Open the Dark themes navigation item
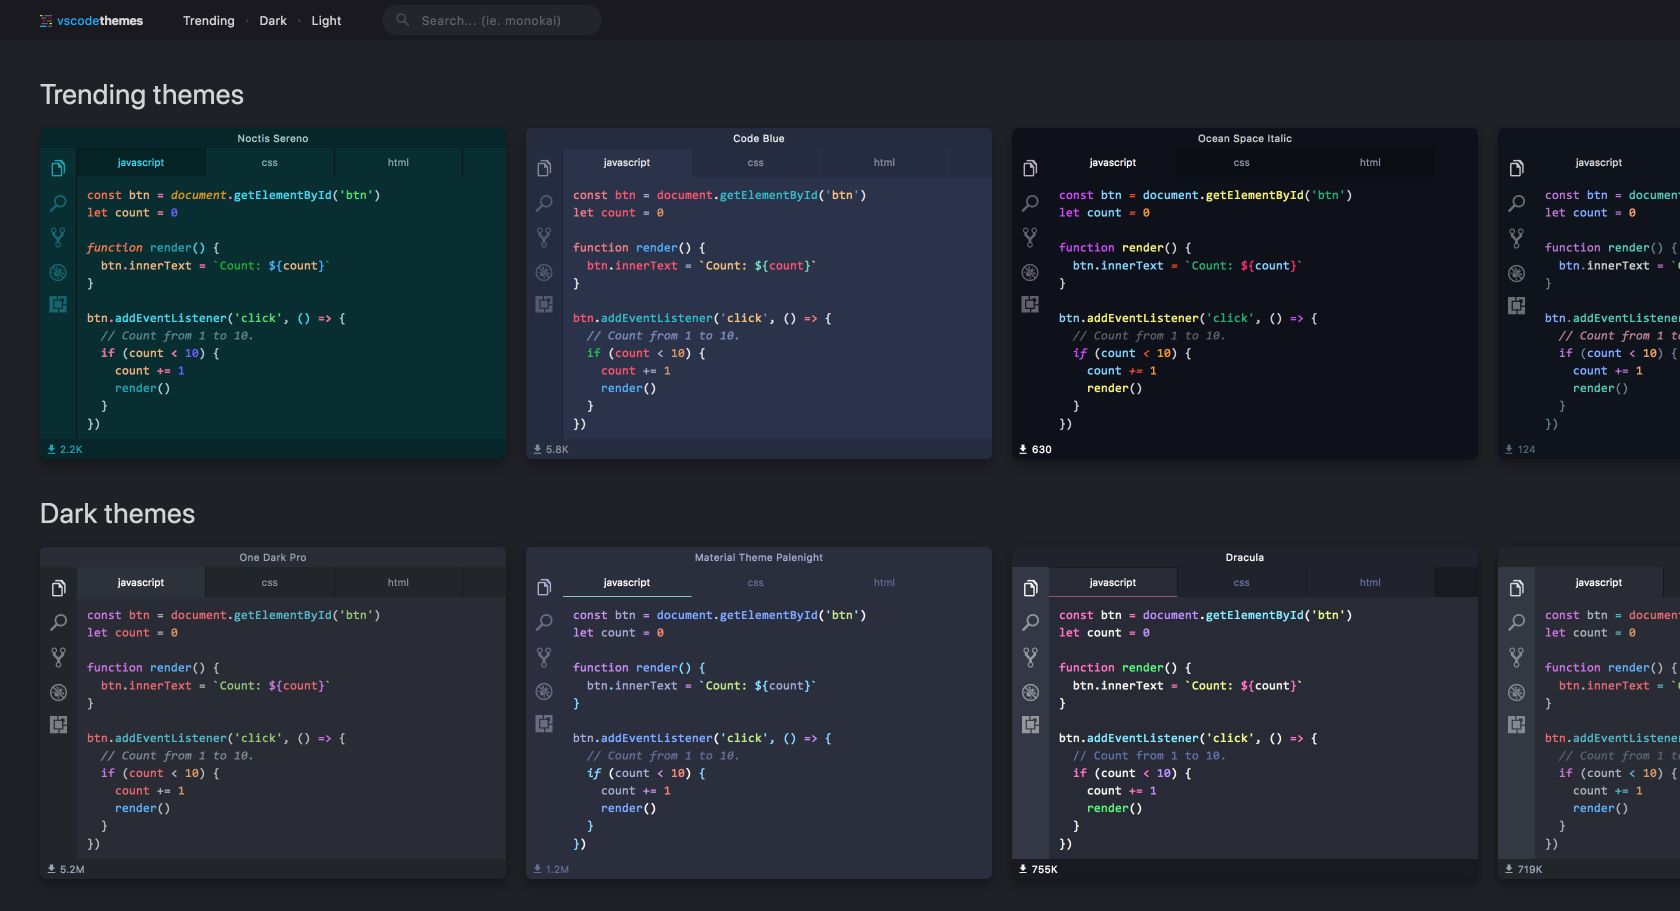Viewport: 1680px width, 911px height. pyautogui.click(x=272, y=20)
